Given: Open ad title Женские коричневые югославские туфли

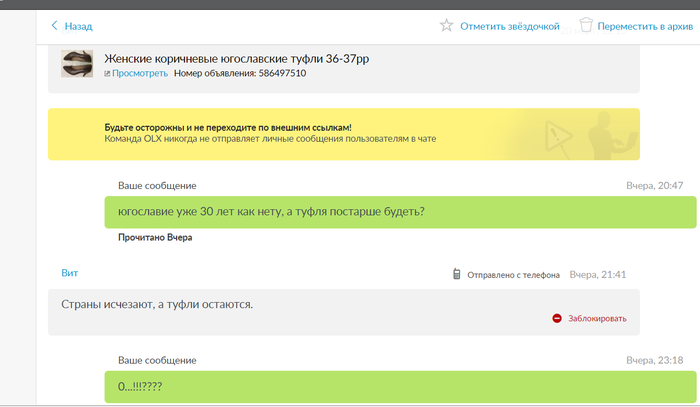Looking at the screenshot, I should click(237, 58).
